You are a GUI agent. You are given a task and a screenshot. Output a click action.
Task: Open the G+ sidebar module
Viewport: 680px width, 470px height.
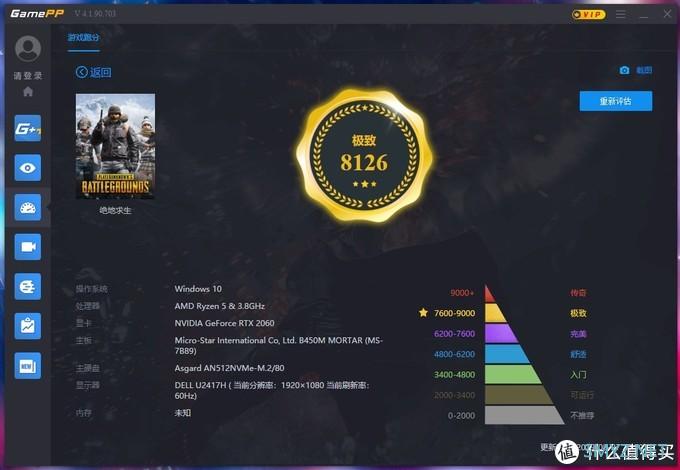(x=28, y=129)
